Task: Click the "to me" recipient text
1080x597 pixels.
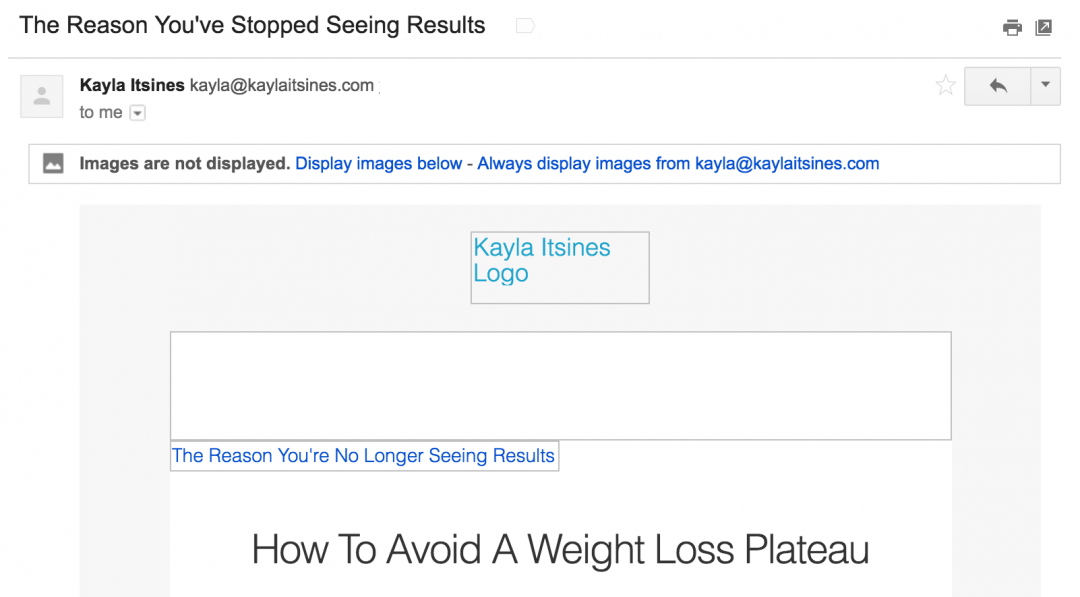Action: point(101,113)
